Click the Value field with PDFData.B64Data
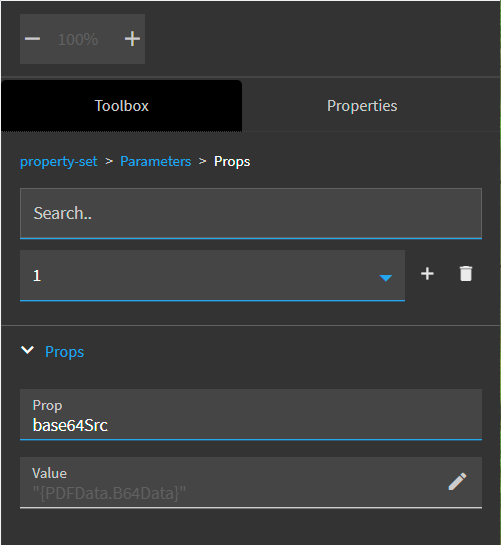 click(251, 482)
